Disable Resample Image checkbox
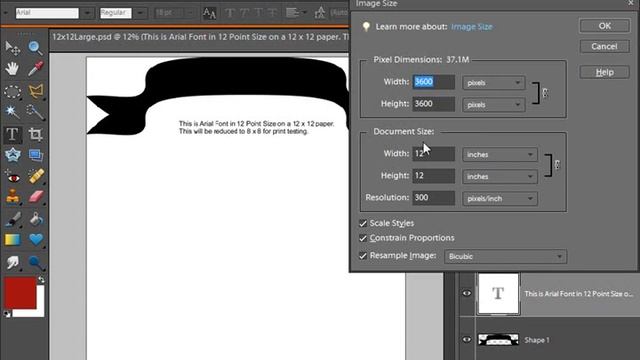Image resolution: width=640 pixels, height=360 pixels. [363, 256]
